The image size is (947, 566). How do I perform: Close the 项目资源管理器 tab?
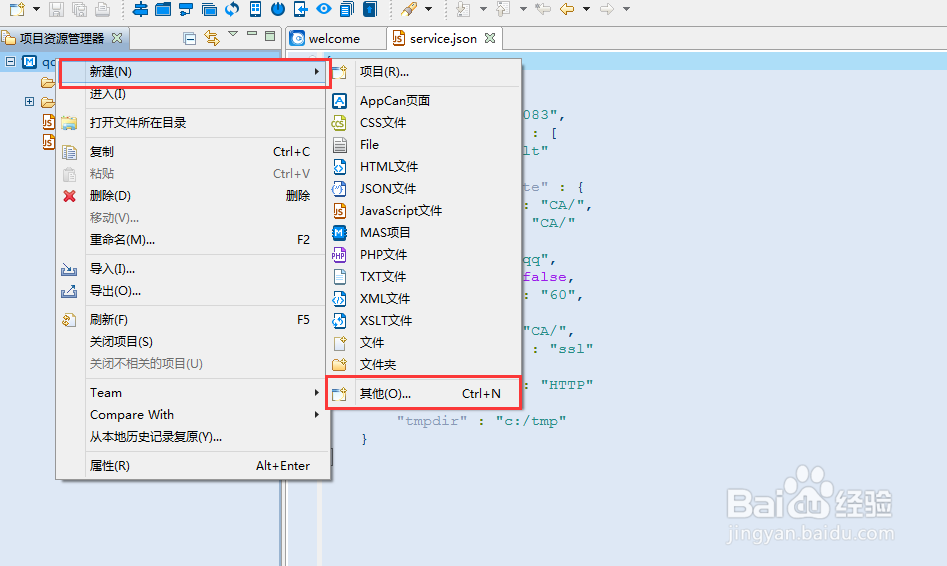click(x=117, y=38)
